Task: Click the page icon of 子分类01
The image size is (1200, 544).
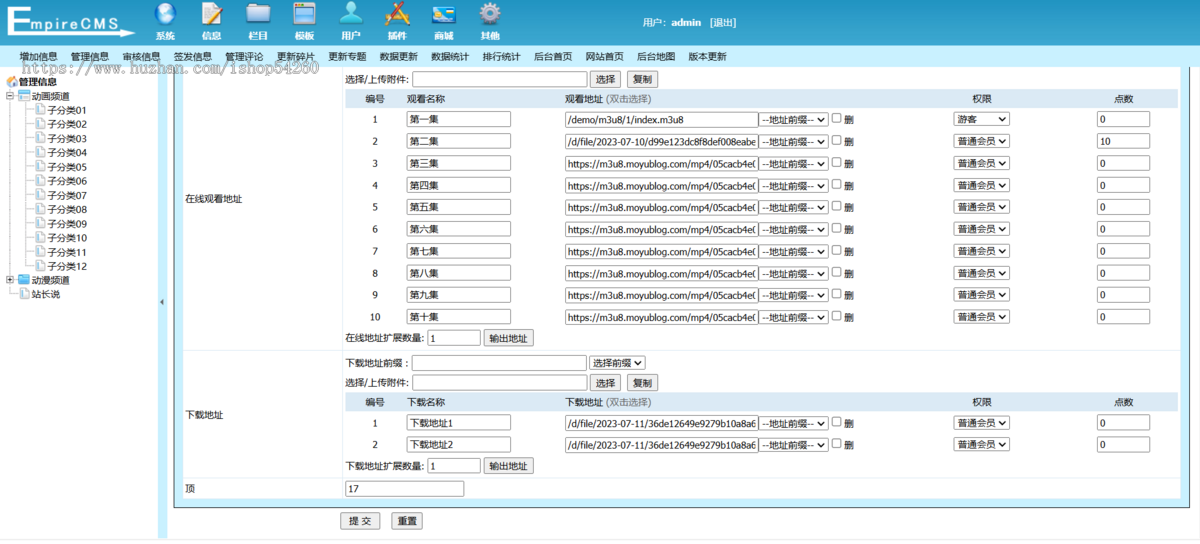Action: (x=40, y=110)
